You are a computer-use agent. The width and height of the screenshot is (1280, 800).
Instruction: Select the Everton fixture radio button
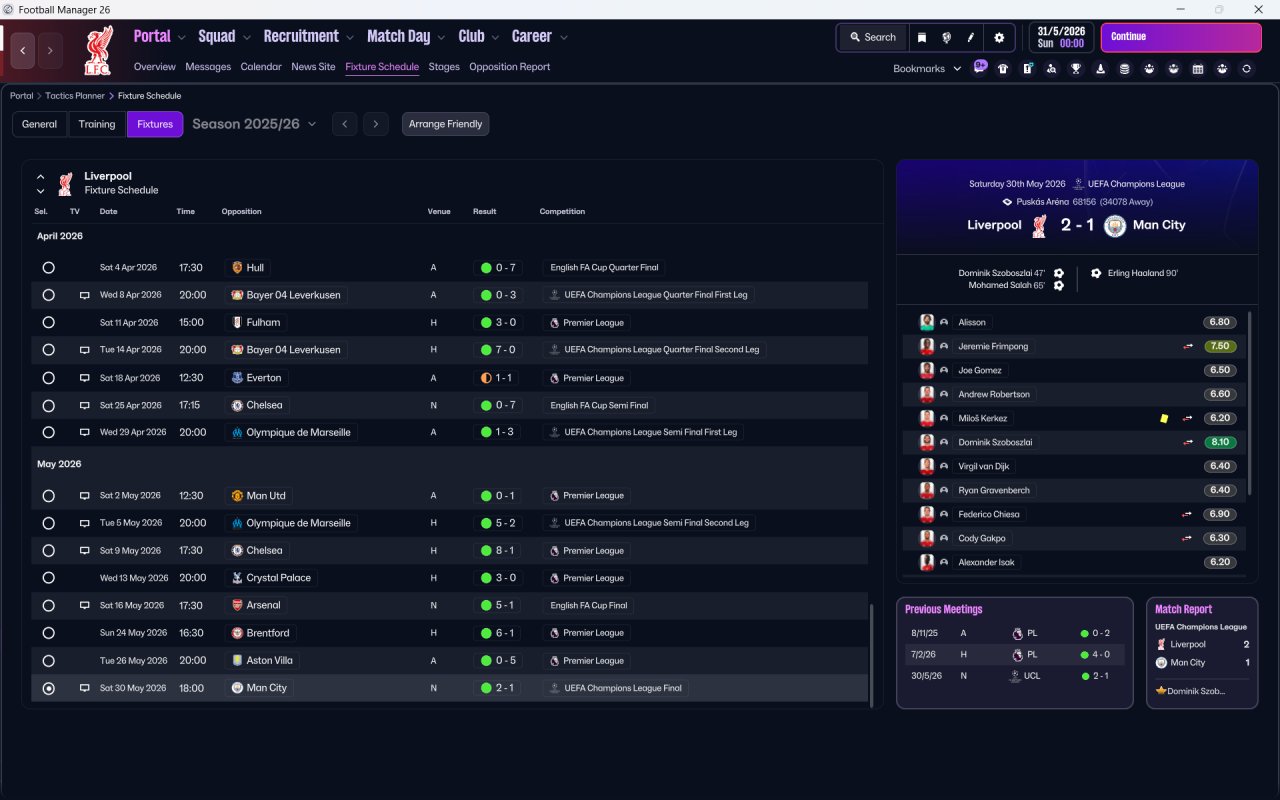pyautogui.click(x=48, y=378)
